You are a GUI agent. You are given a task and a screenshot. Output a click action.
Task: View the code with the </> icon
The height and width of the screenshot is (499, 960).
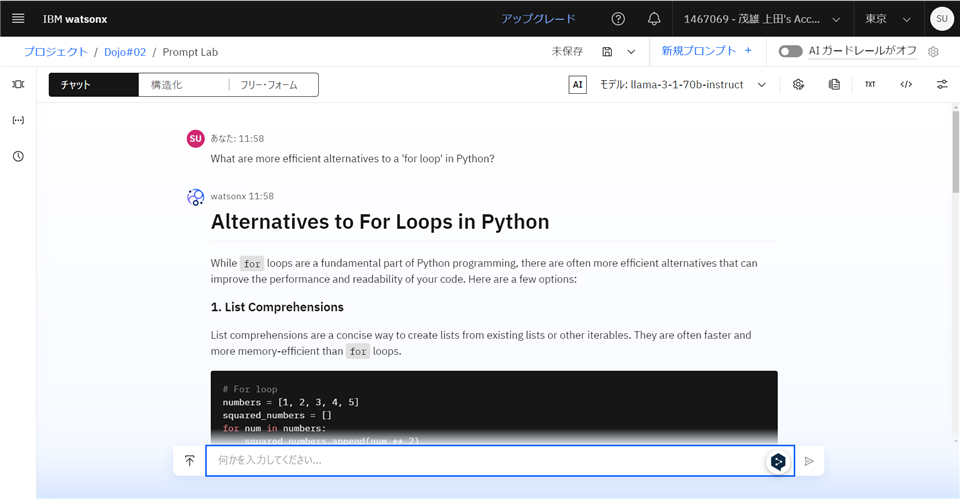(906, 84)
